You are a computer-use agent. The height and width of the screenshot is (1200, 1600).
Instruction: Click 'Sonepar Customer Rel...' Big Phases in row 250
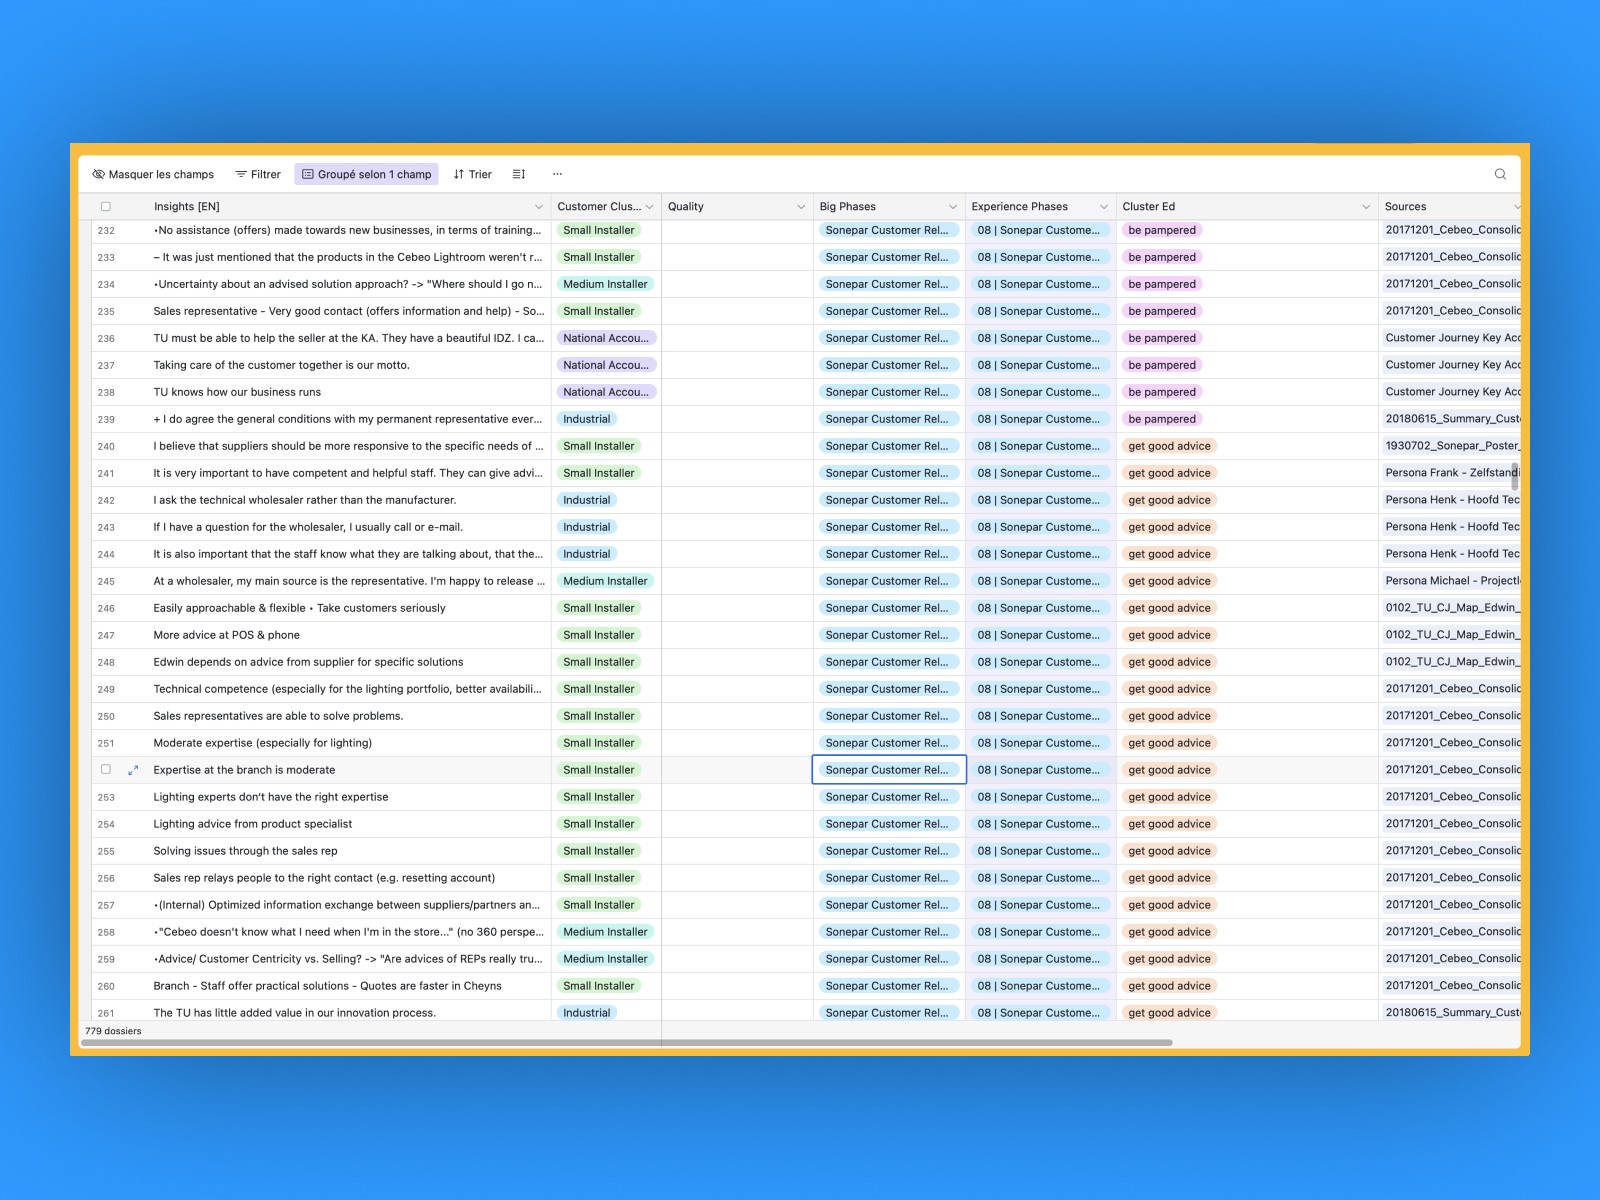(x=888, y=716)
